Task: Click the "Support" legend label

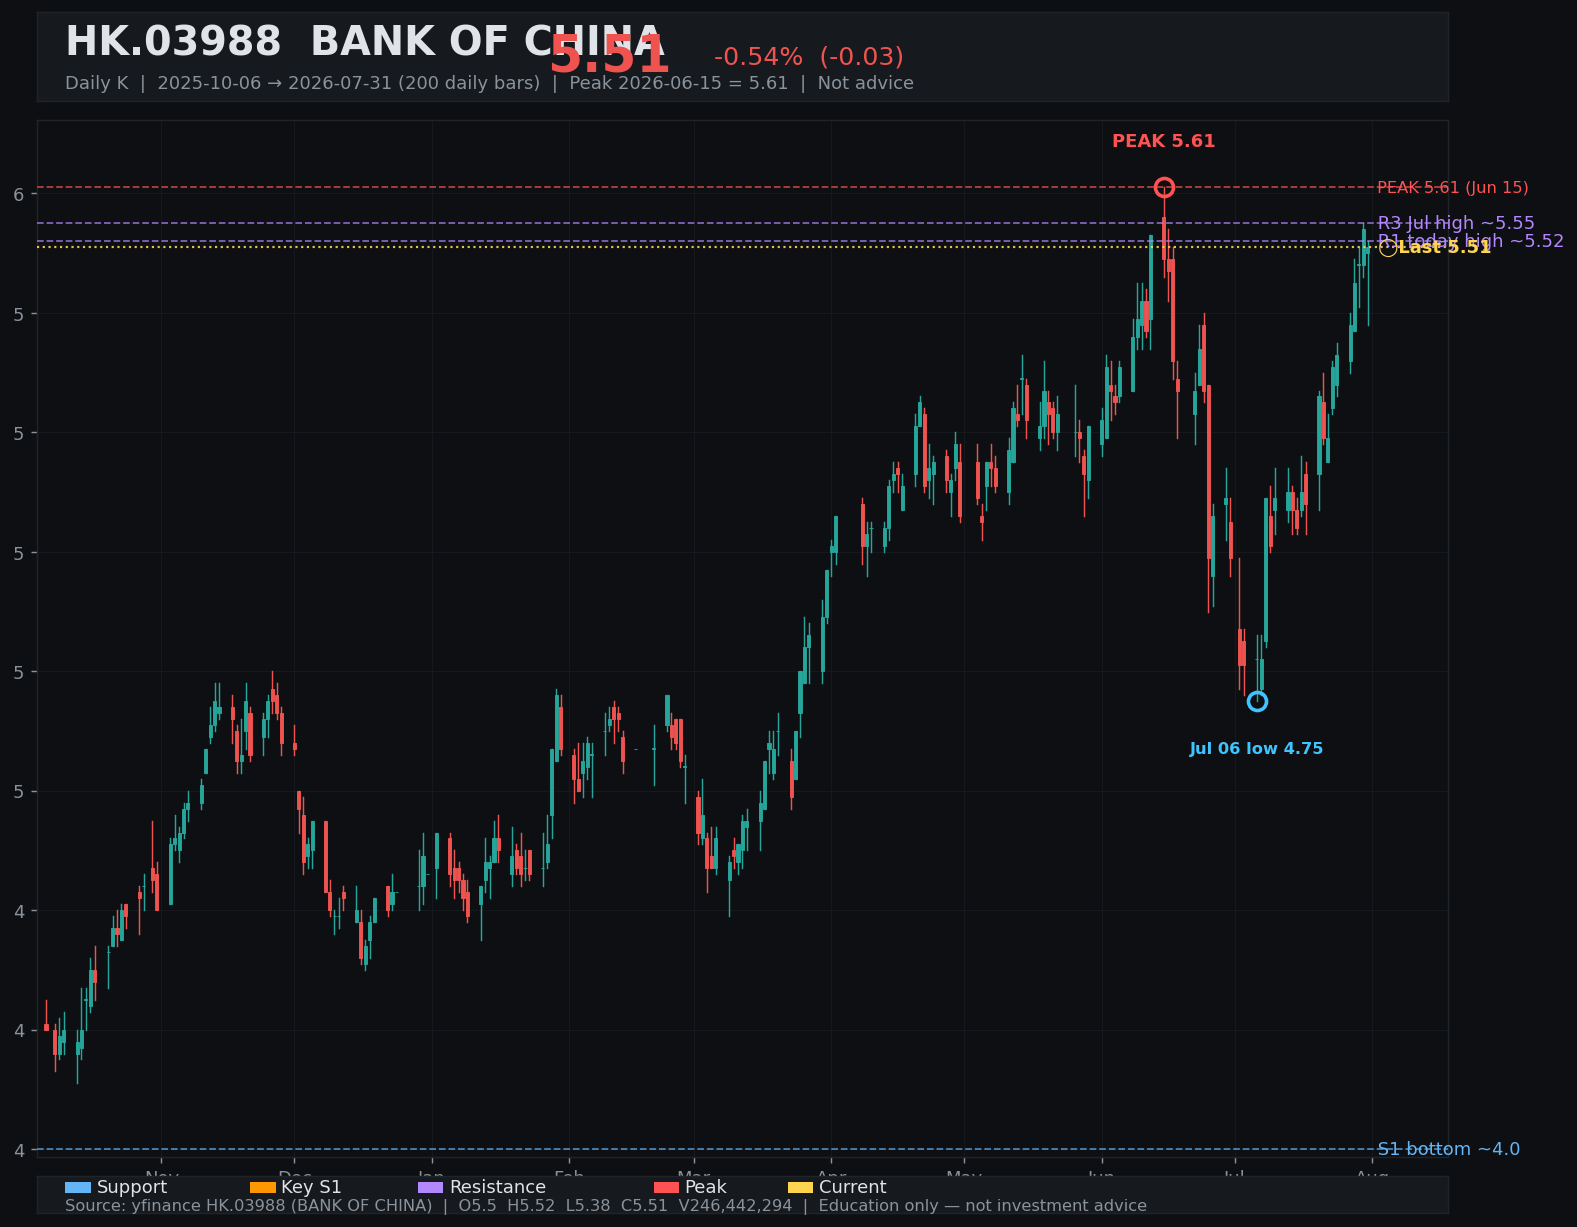Action: [x=132, y=1187]
